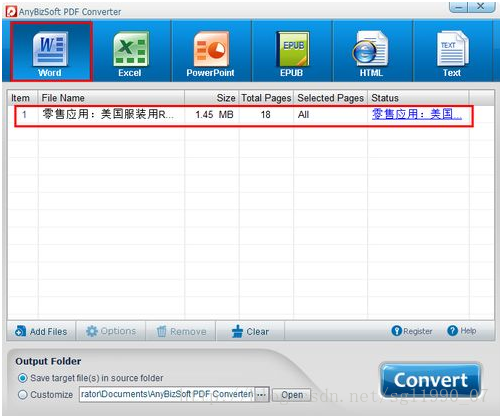Sort by File Name column header
Viewport: 500px width, 416px height.
point(111,98)
